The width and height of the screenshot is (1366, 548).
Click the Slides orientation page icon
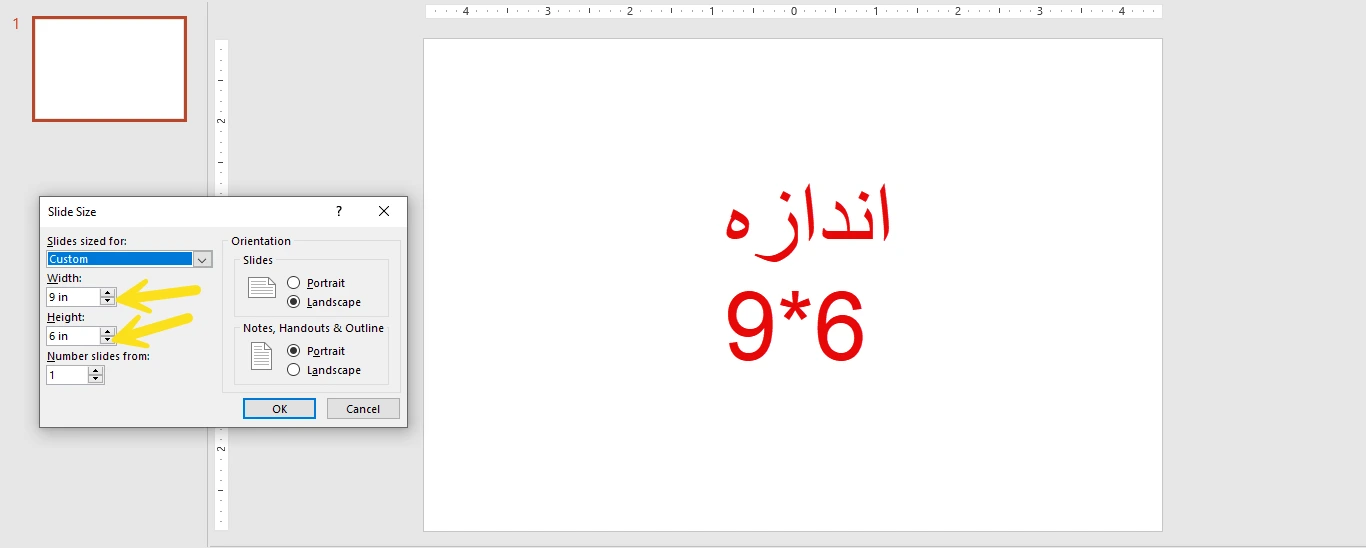click(262, 288)
